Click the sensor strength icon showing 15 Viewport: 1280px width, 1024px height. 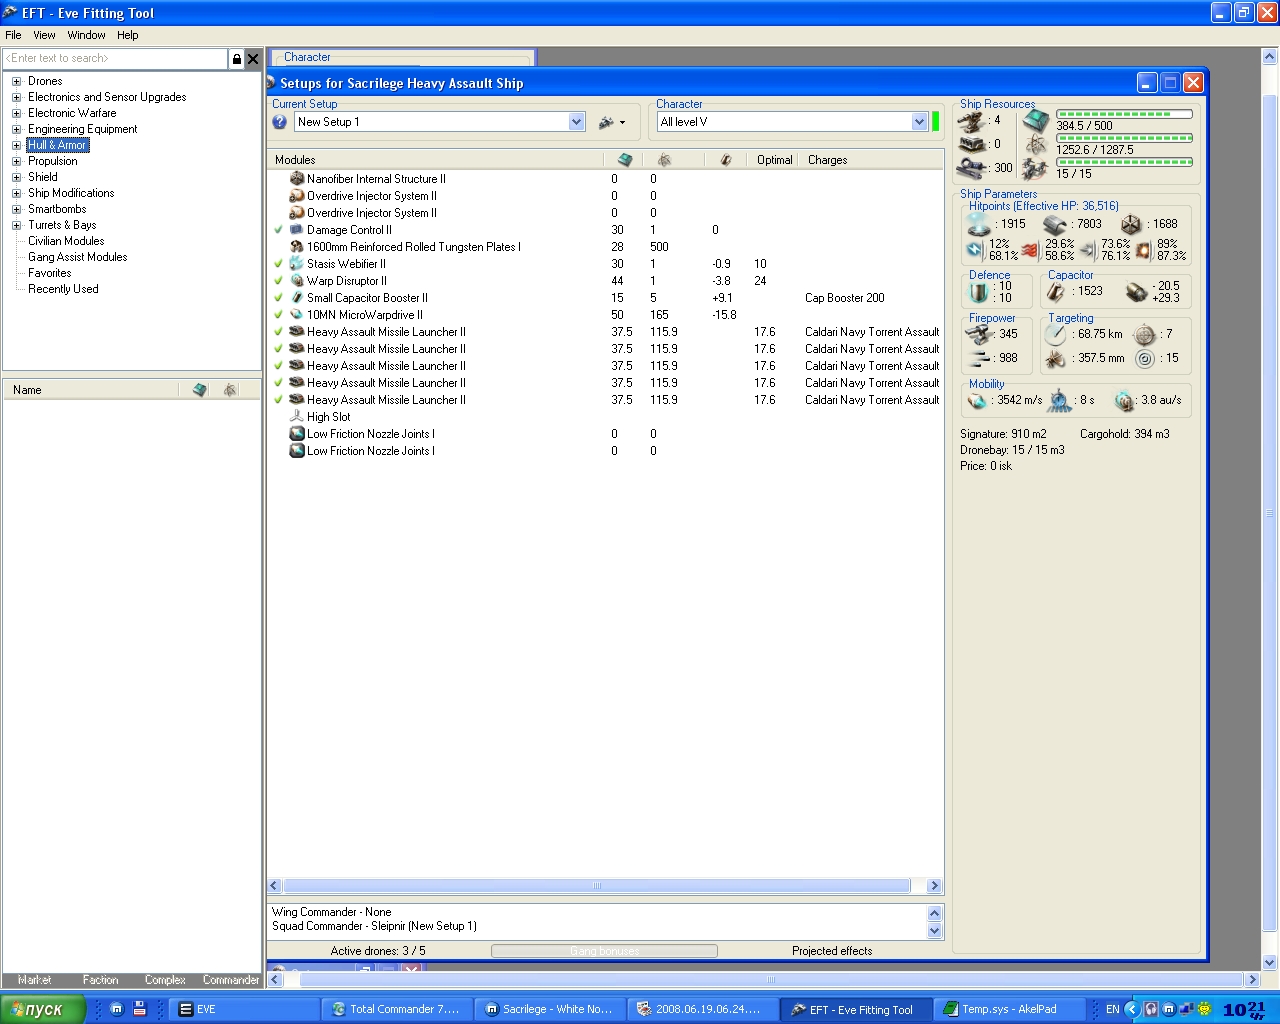coord(1145,358)
